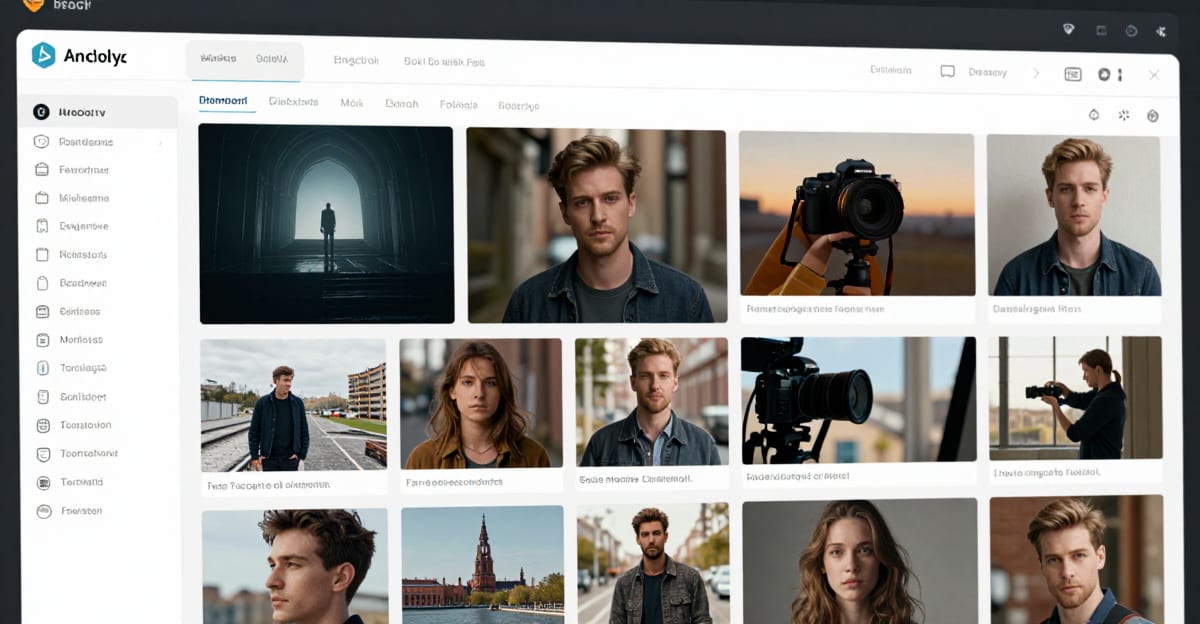Open the vertical dots menu in top toolbar
This screenshot has height=624, width=1200.
(x=1120, y=75)
